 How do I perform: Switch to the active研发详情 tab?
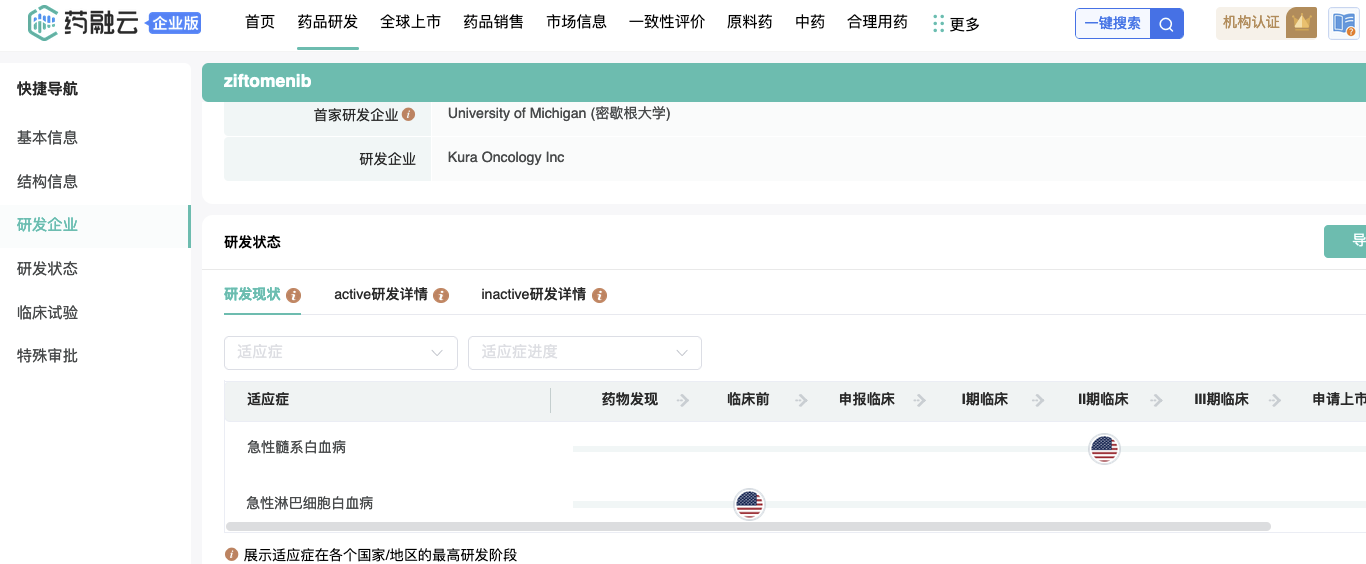[380, 294]
